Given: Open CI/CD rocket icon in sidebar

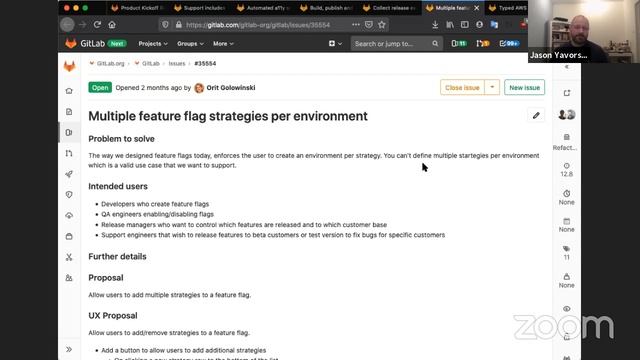Looking at the screenshot, I should [x=69, y=174].
